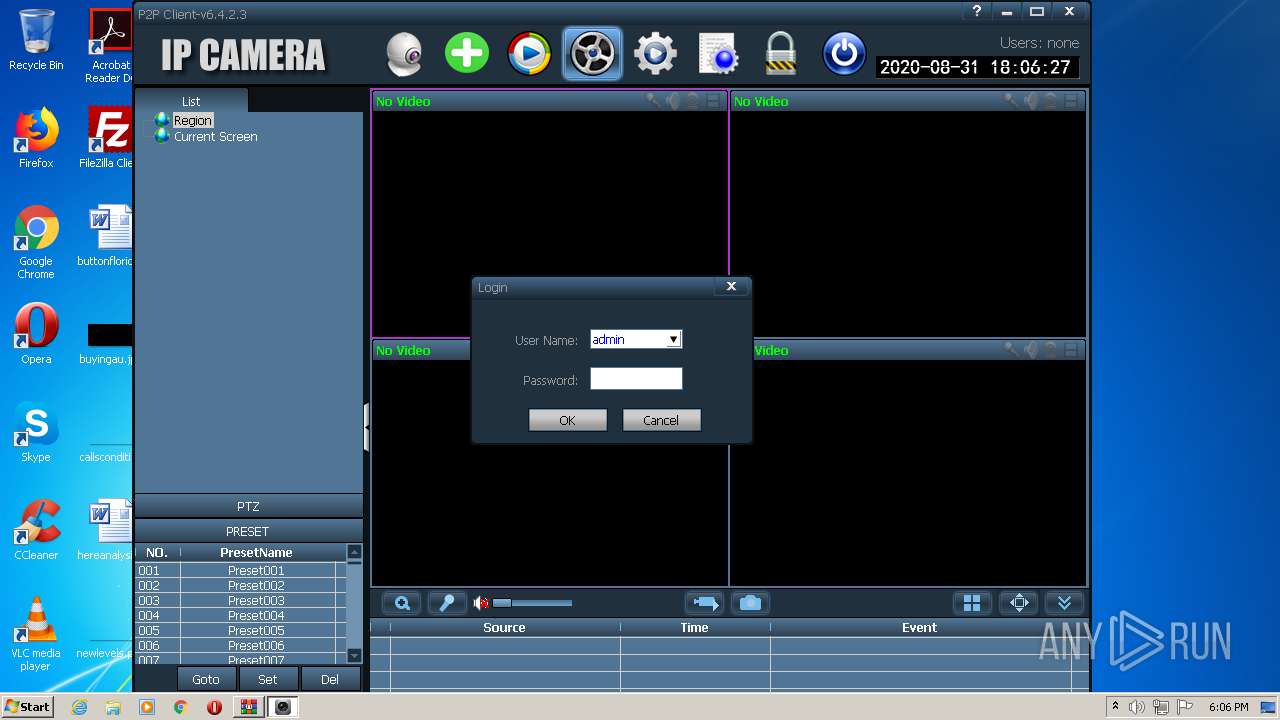Select the highlighted film reel record icon
The height and width of the screenshot is (720, 1280).
(x=592, y=54)
